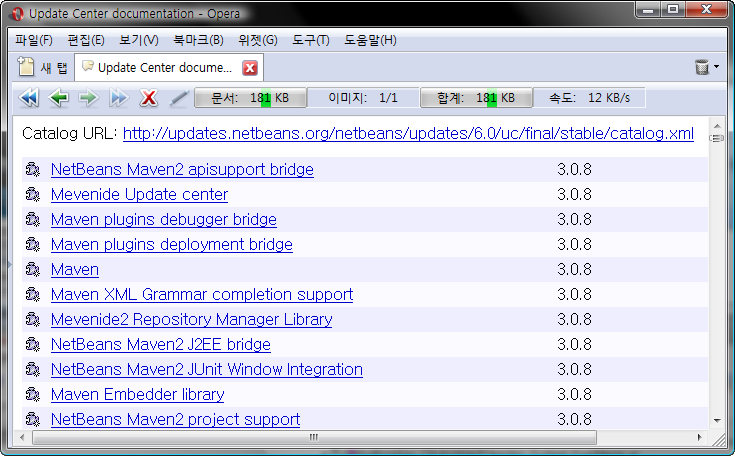The height and width of the screenshot is (456, 735).
Task: Open the 북마크(B) menu
Action: pos(198,40)
